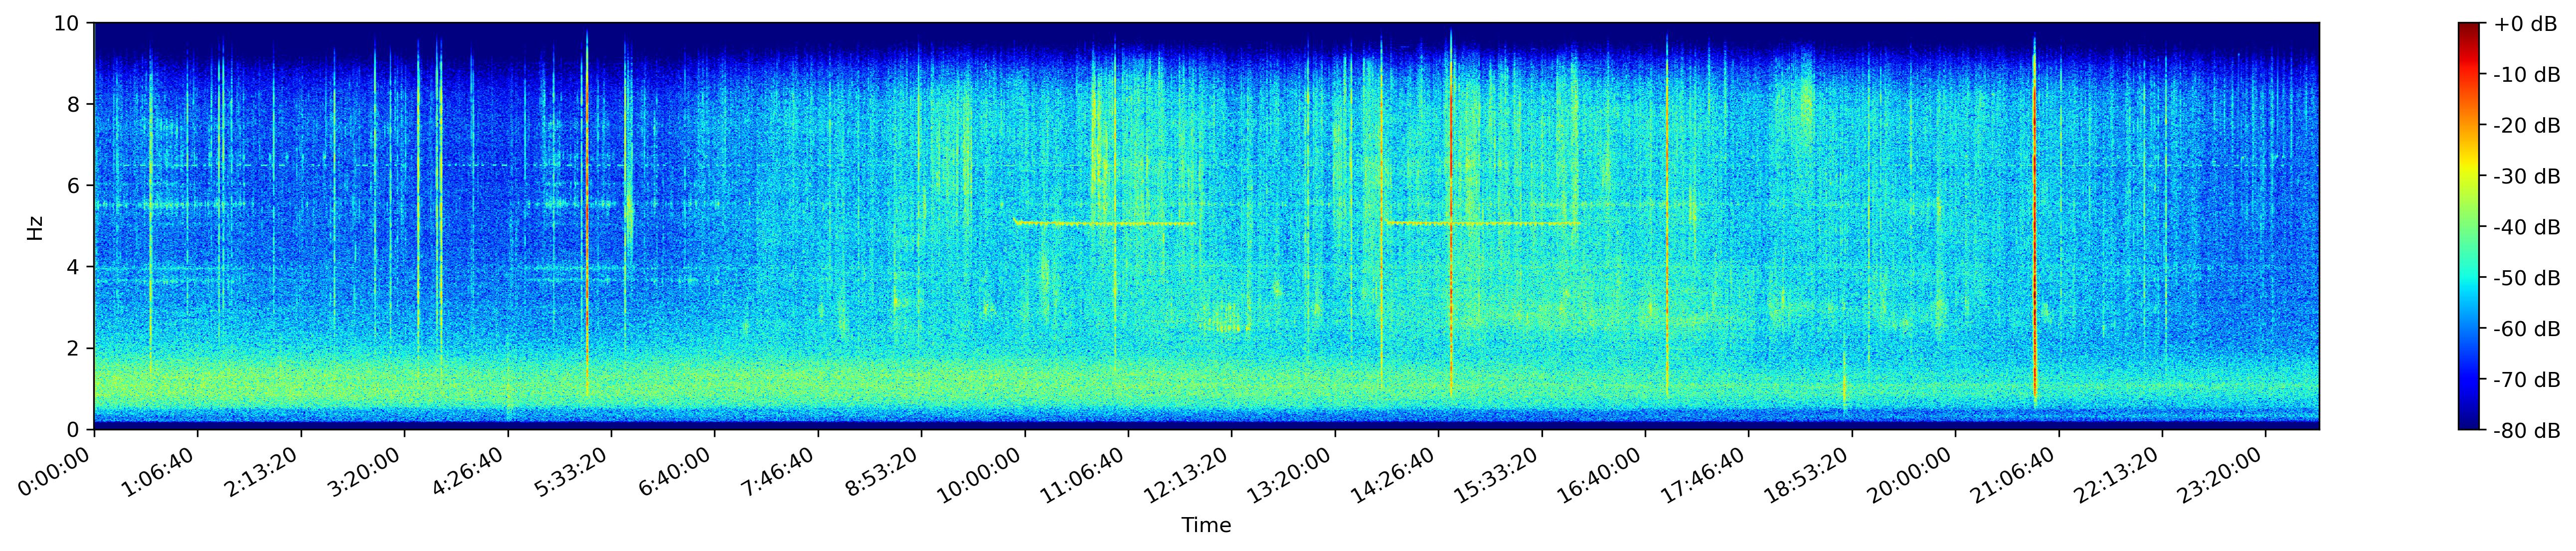
Task: Select the Hz axis title
Action: 35,227
